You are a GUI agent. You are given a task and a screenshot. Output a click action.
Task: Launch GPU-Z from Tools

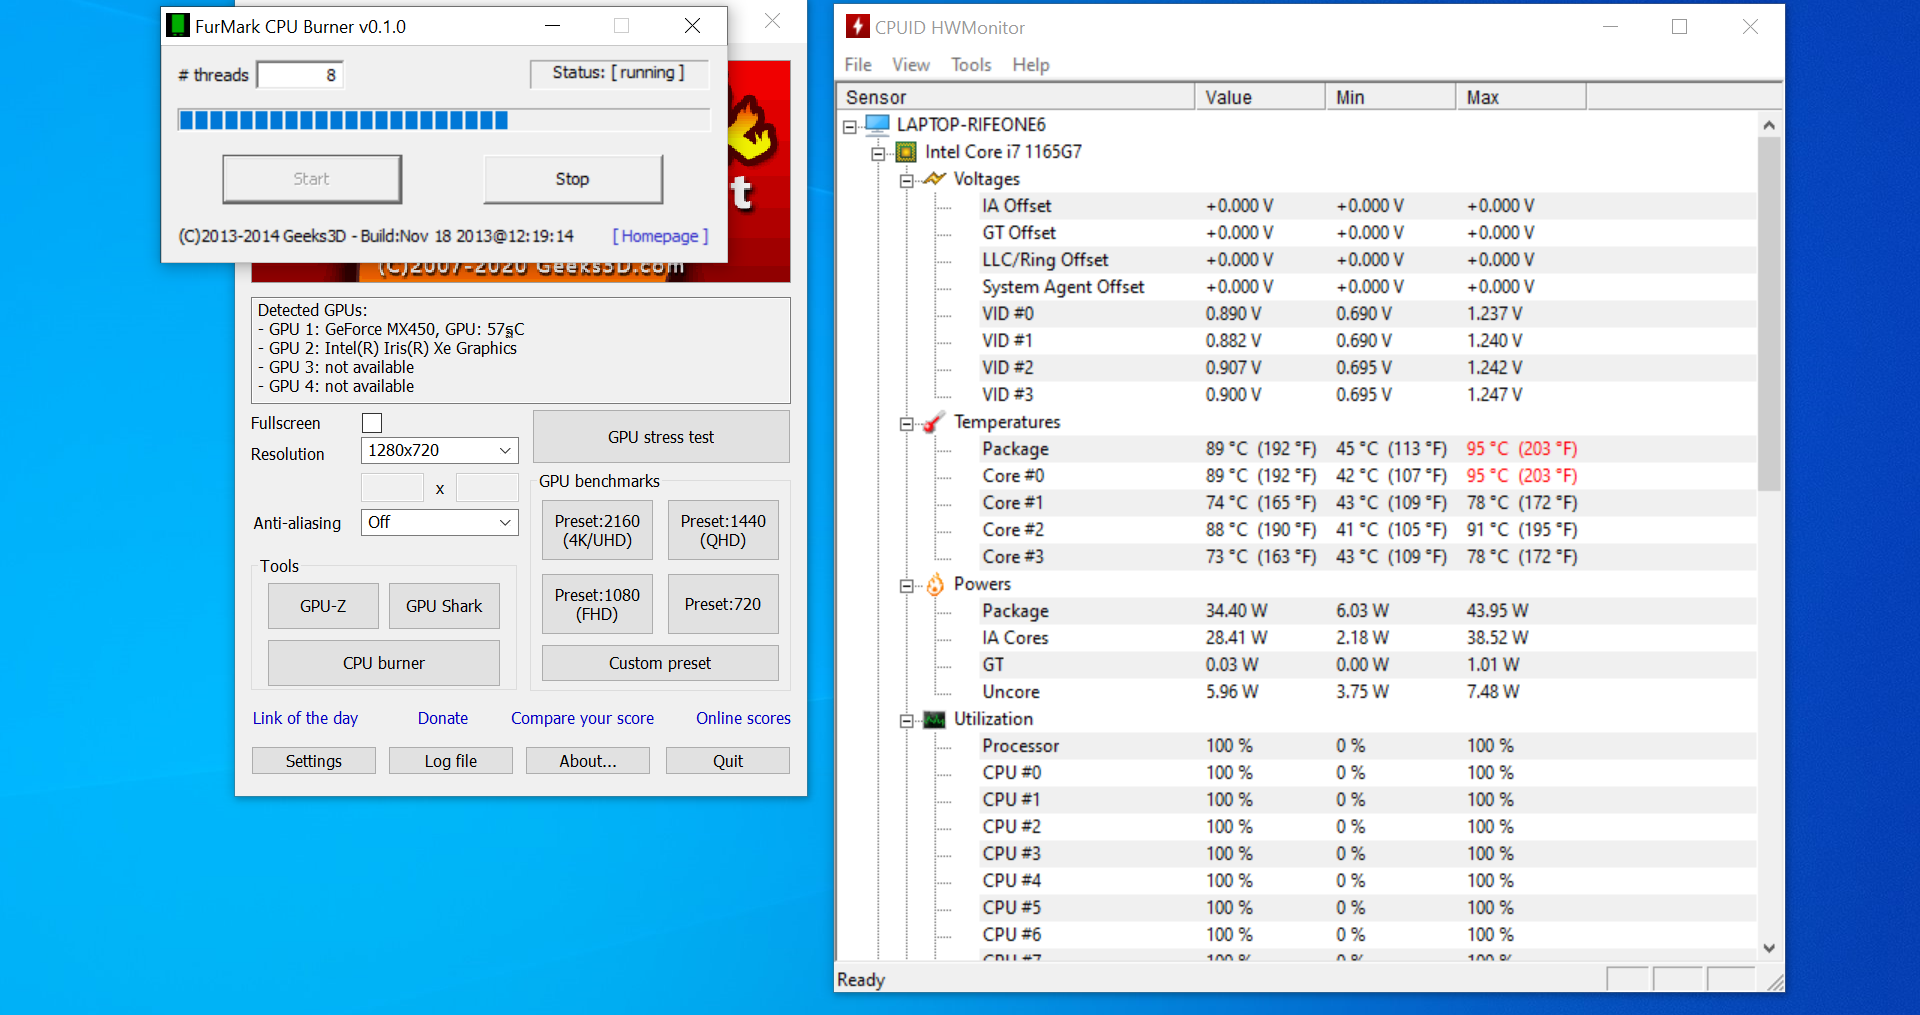323,606
